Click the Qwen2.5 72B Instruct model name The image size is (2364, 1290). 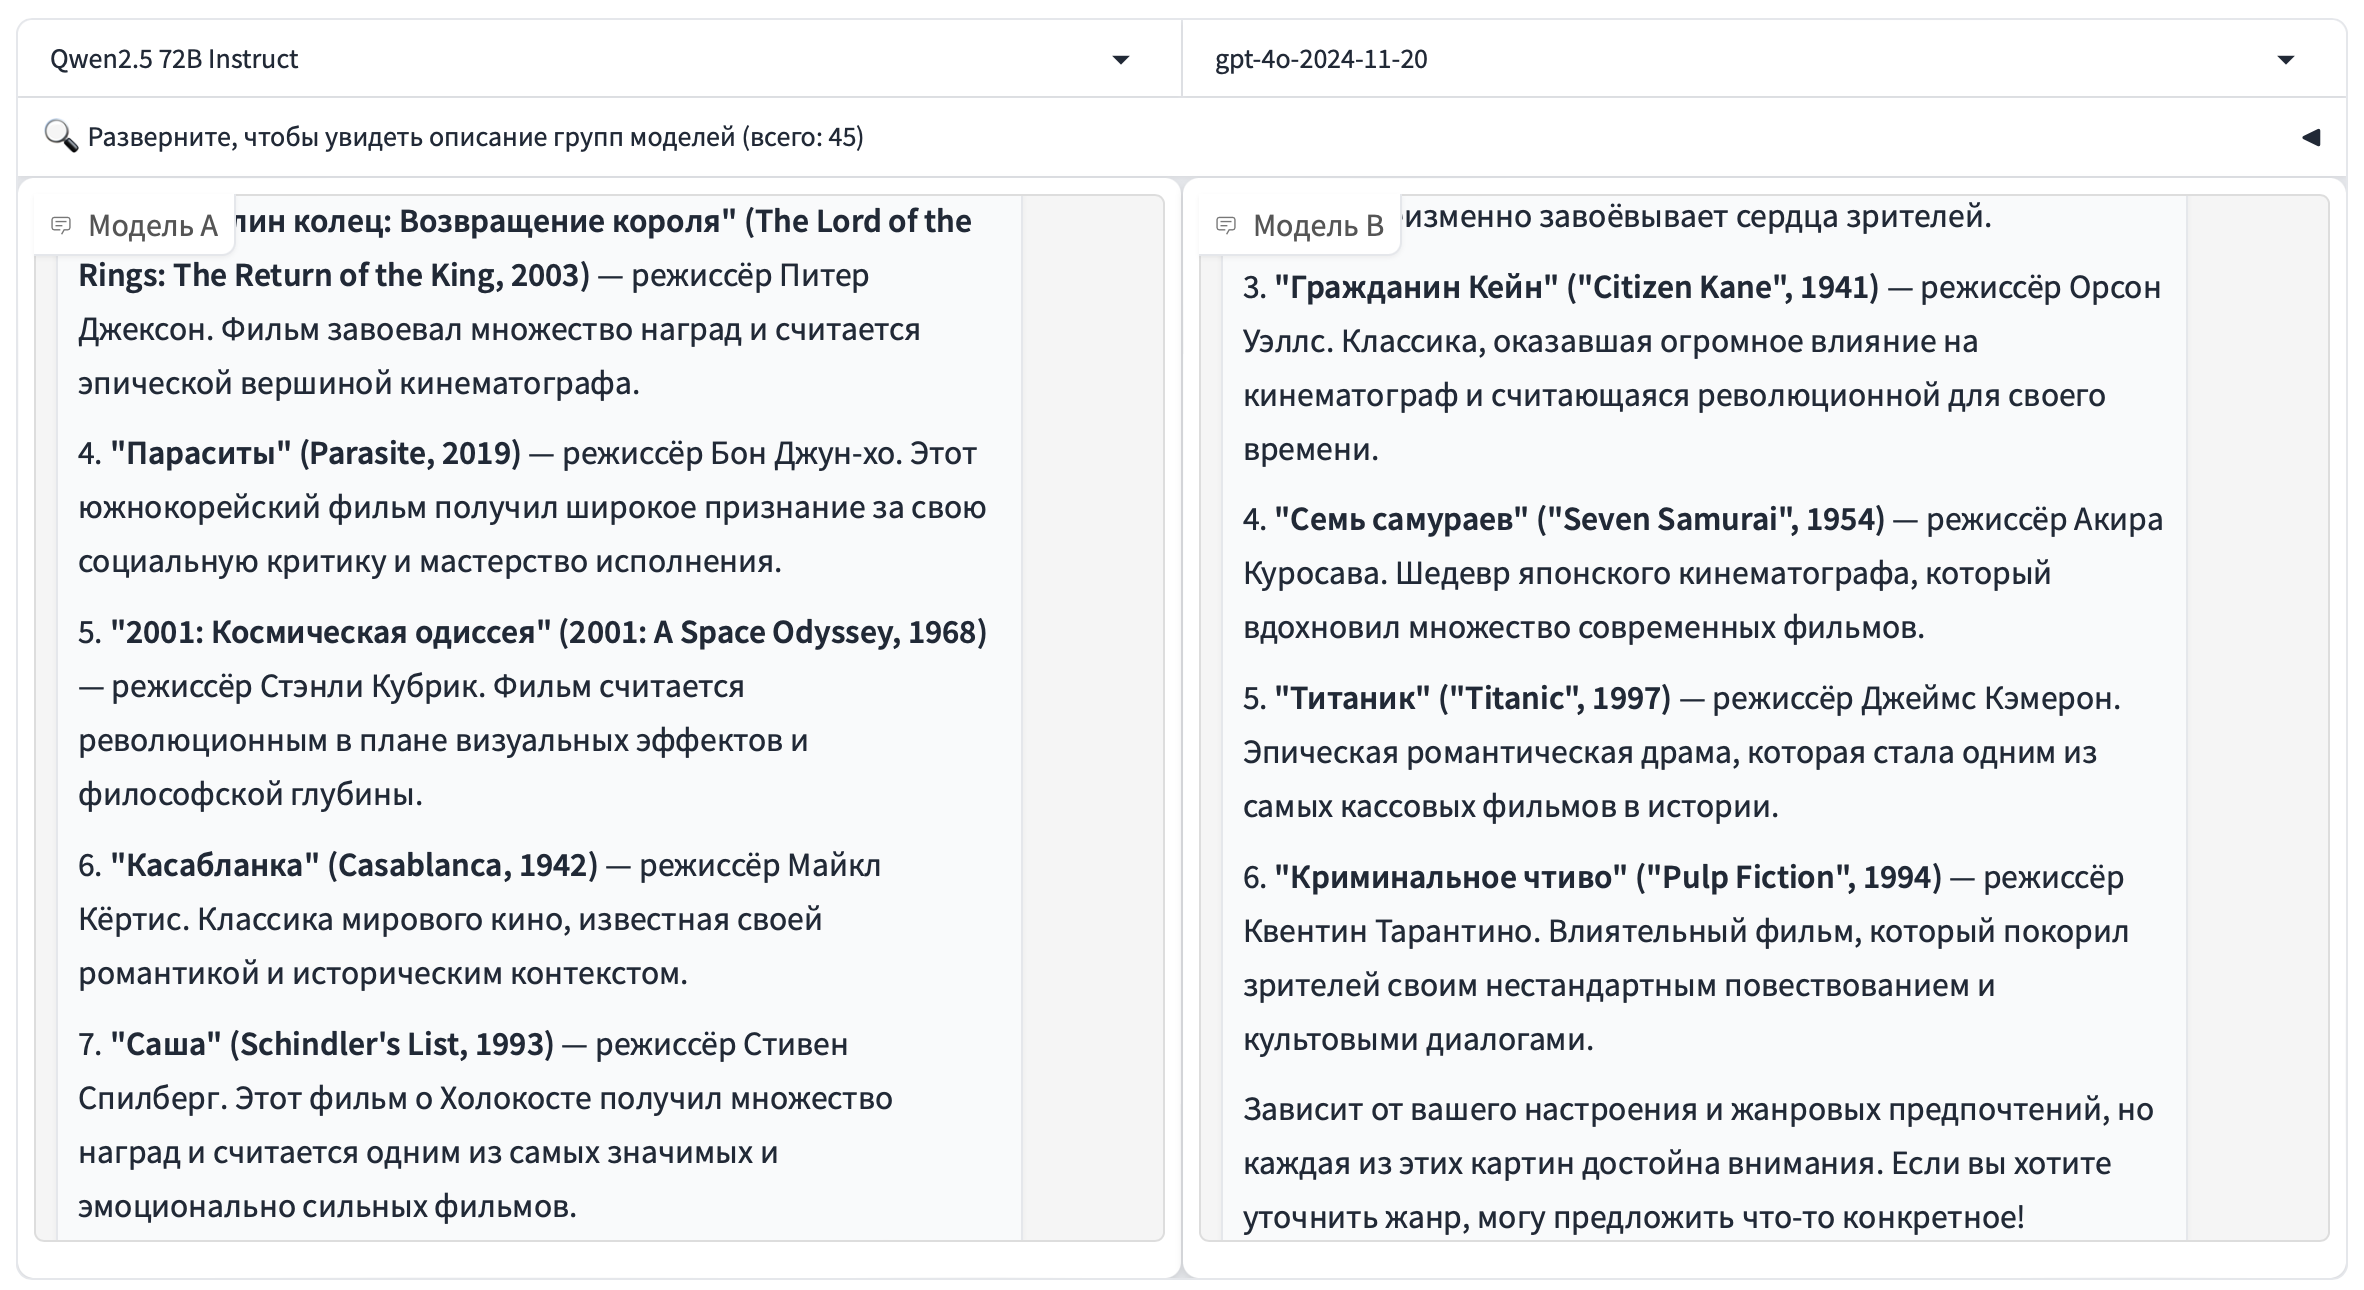click(x=172, y=59)
